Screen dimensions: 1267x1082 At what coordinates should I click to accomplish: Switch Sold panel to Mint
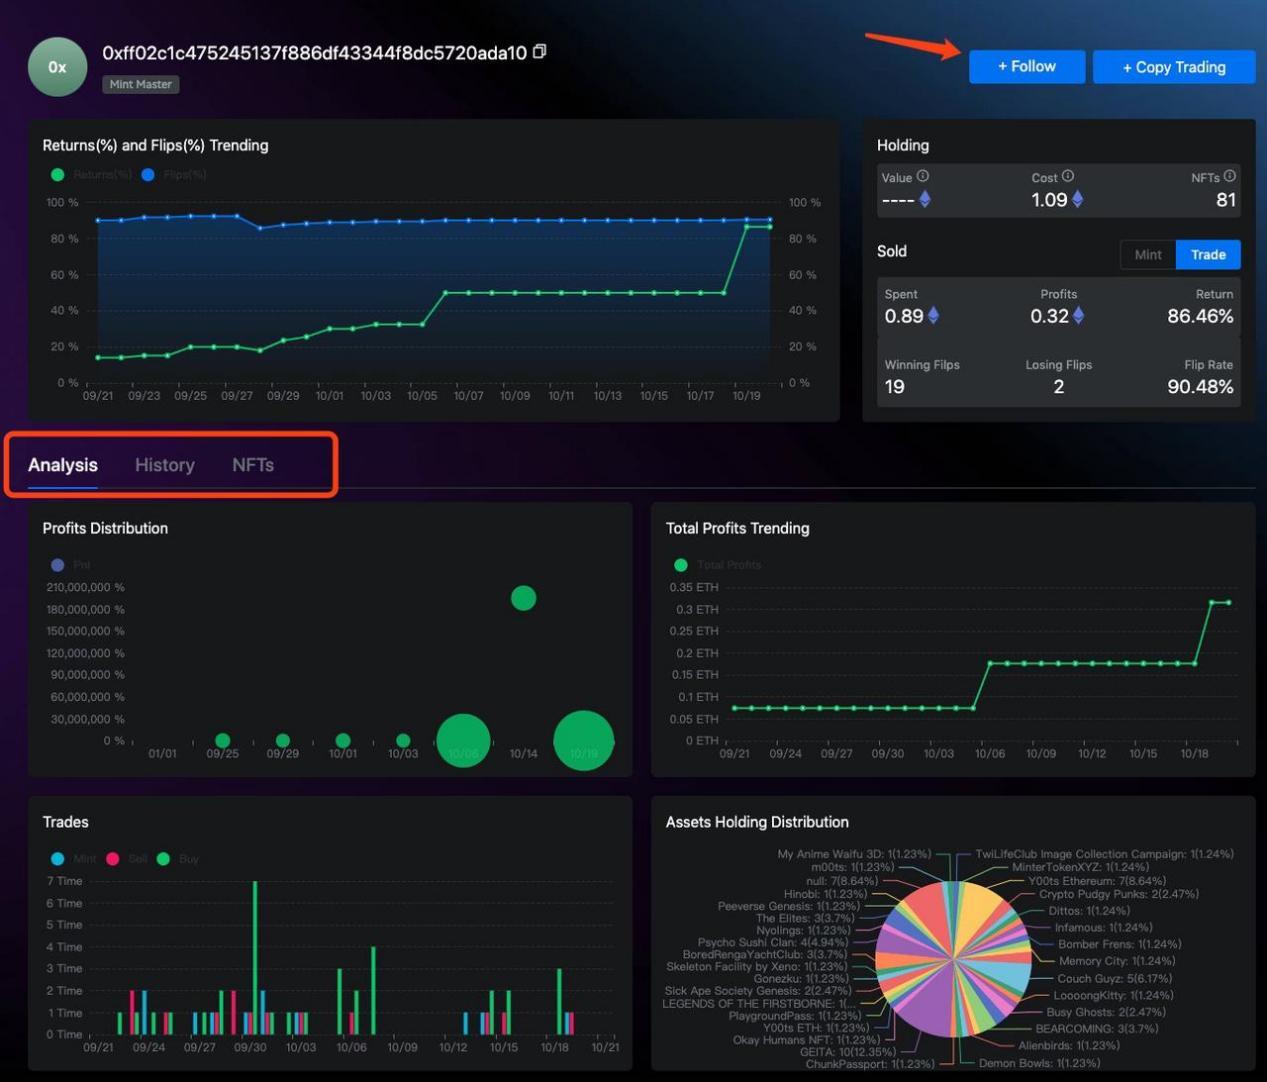point(1147,255)
